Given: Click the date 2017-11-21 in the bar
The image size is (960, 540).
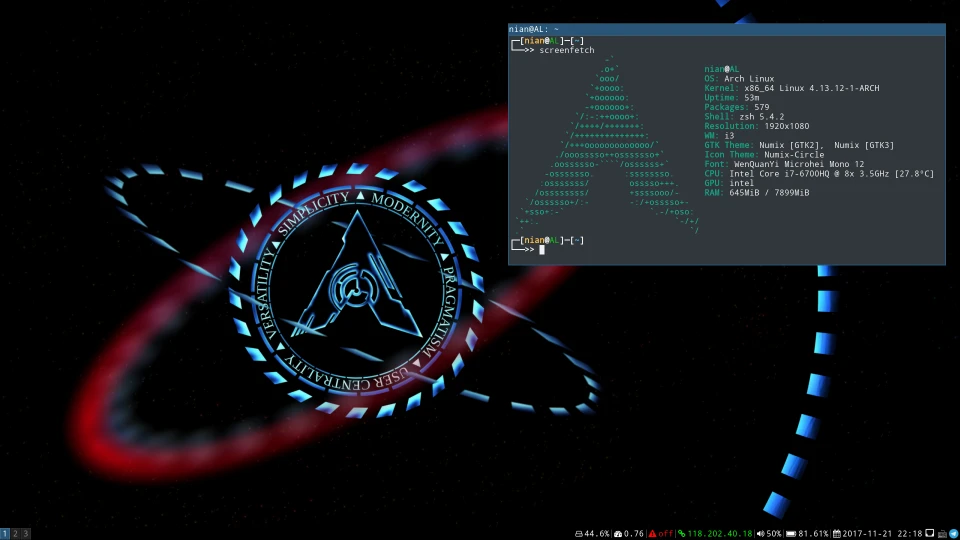Looking at the screenshot, I should pyautogui.click(x=867, y=534).
